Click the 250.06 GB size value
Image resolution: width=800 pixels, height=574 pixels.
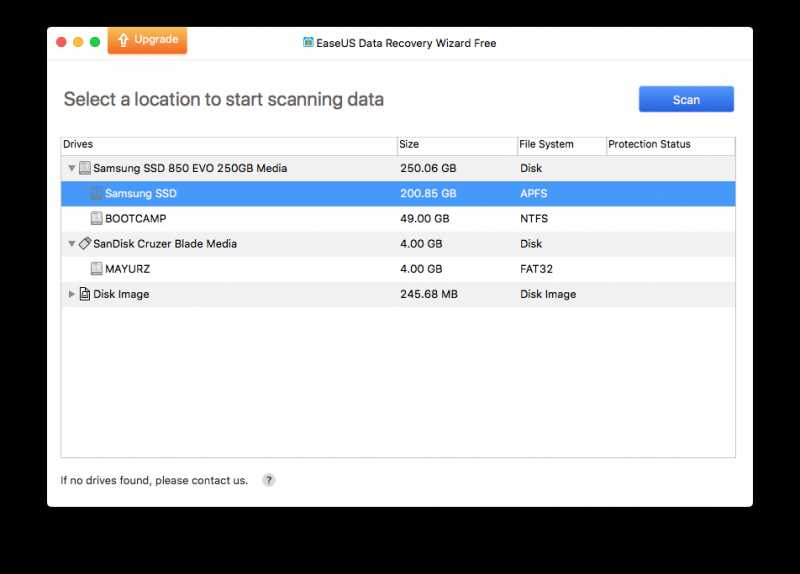(428, 168)
